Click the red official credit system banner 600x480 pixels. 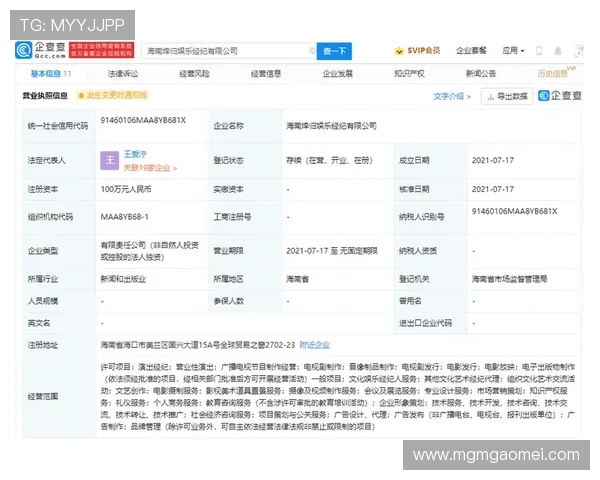[102, 50]
